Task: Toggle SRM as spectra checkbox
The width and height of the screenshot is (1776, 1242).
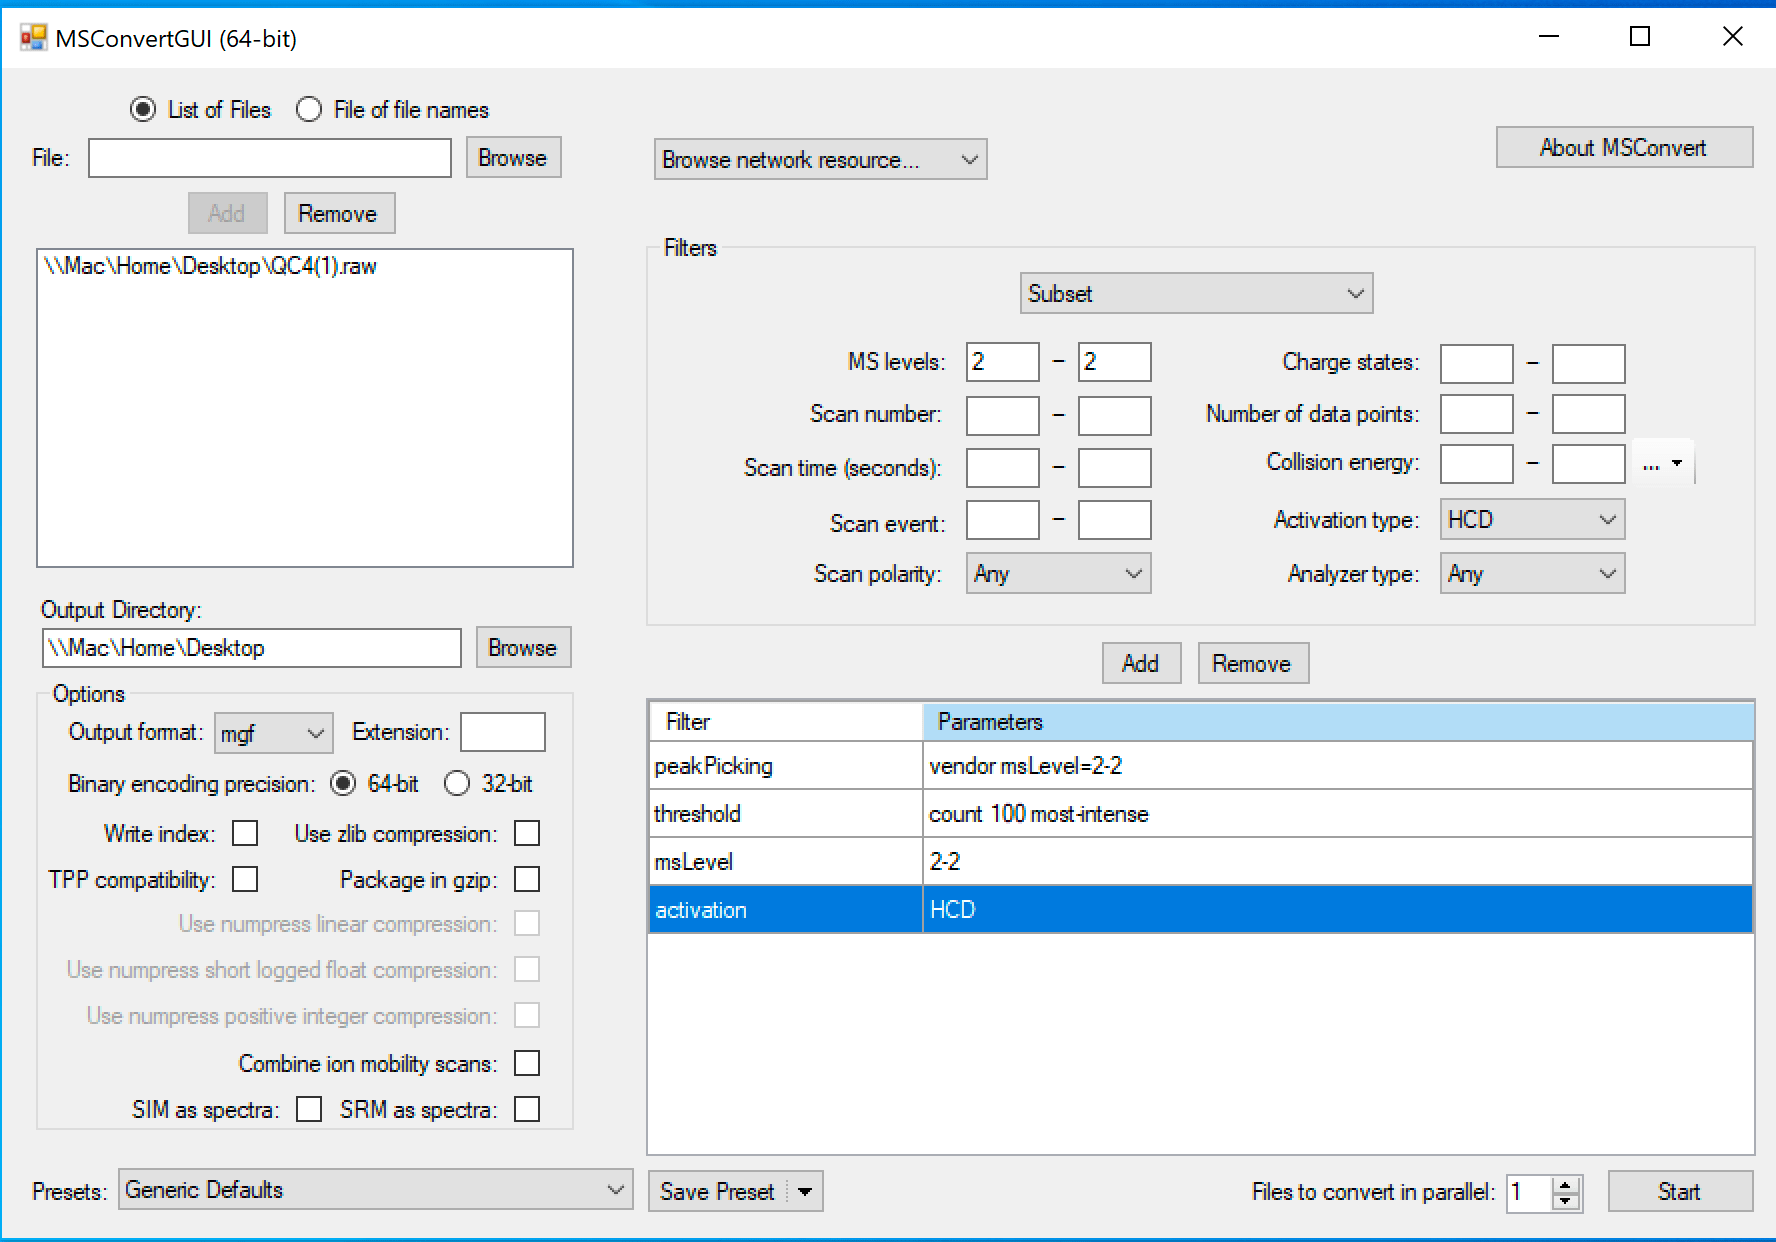Action: click(x=527, y=1109)
